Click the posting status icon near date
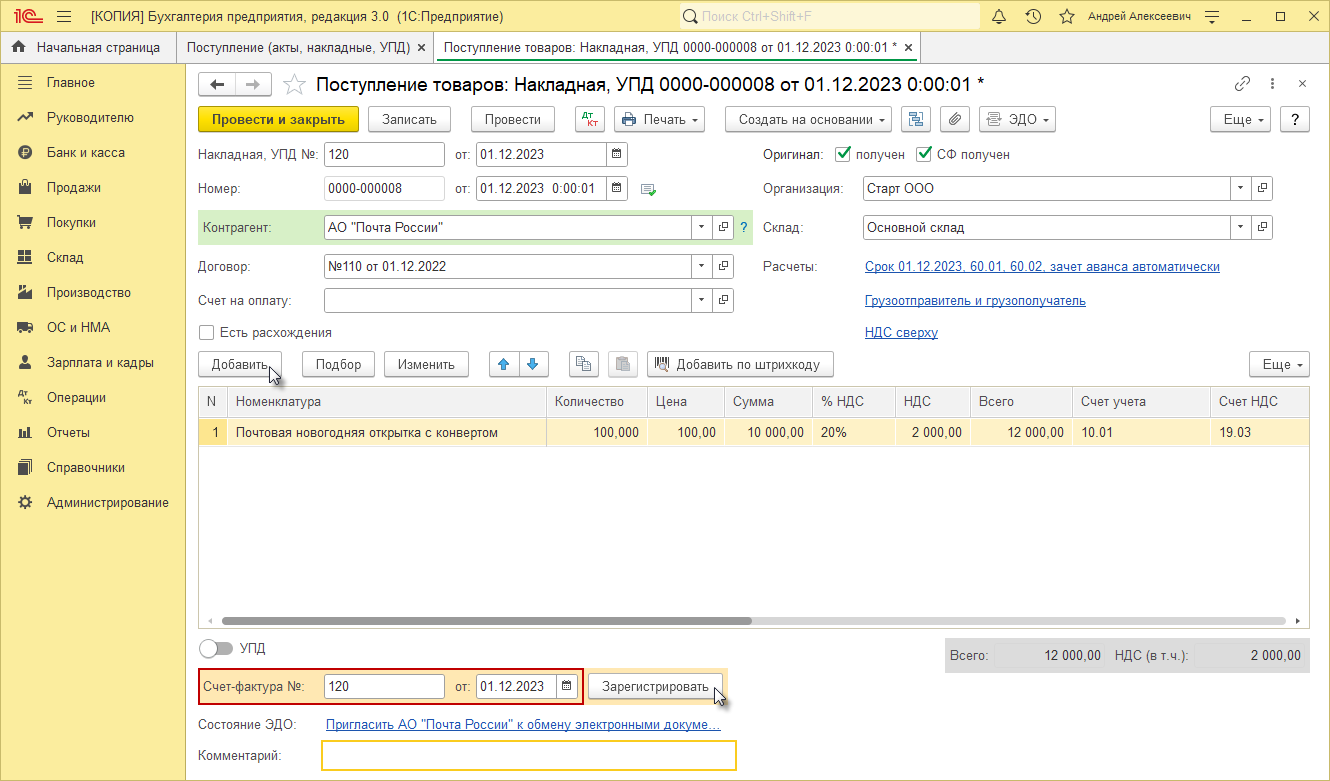The height and width of the screenshot is (781, 1330). point(648,189)
